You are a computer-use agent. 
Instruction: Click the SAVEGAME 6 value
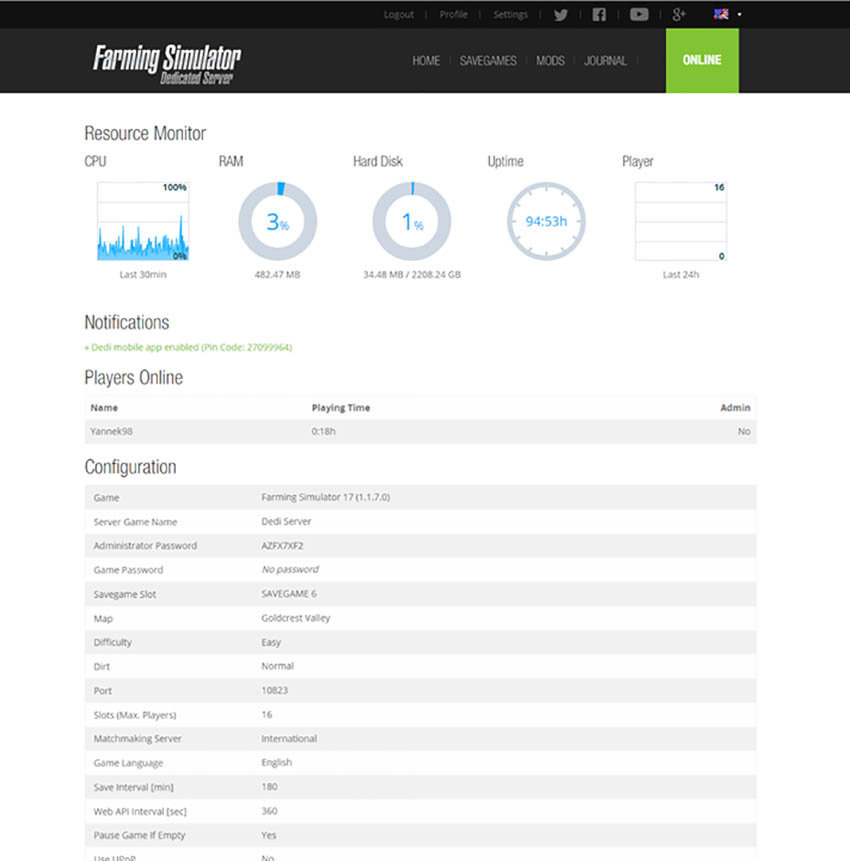pyautogui.click(x=289, y=594)
